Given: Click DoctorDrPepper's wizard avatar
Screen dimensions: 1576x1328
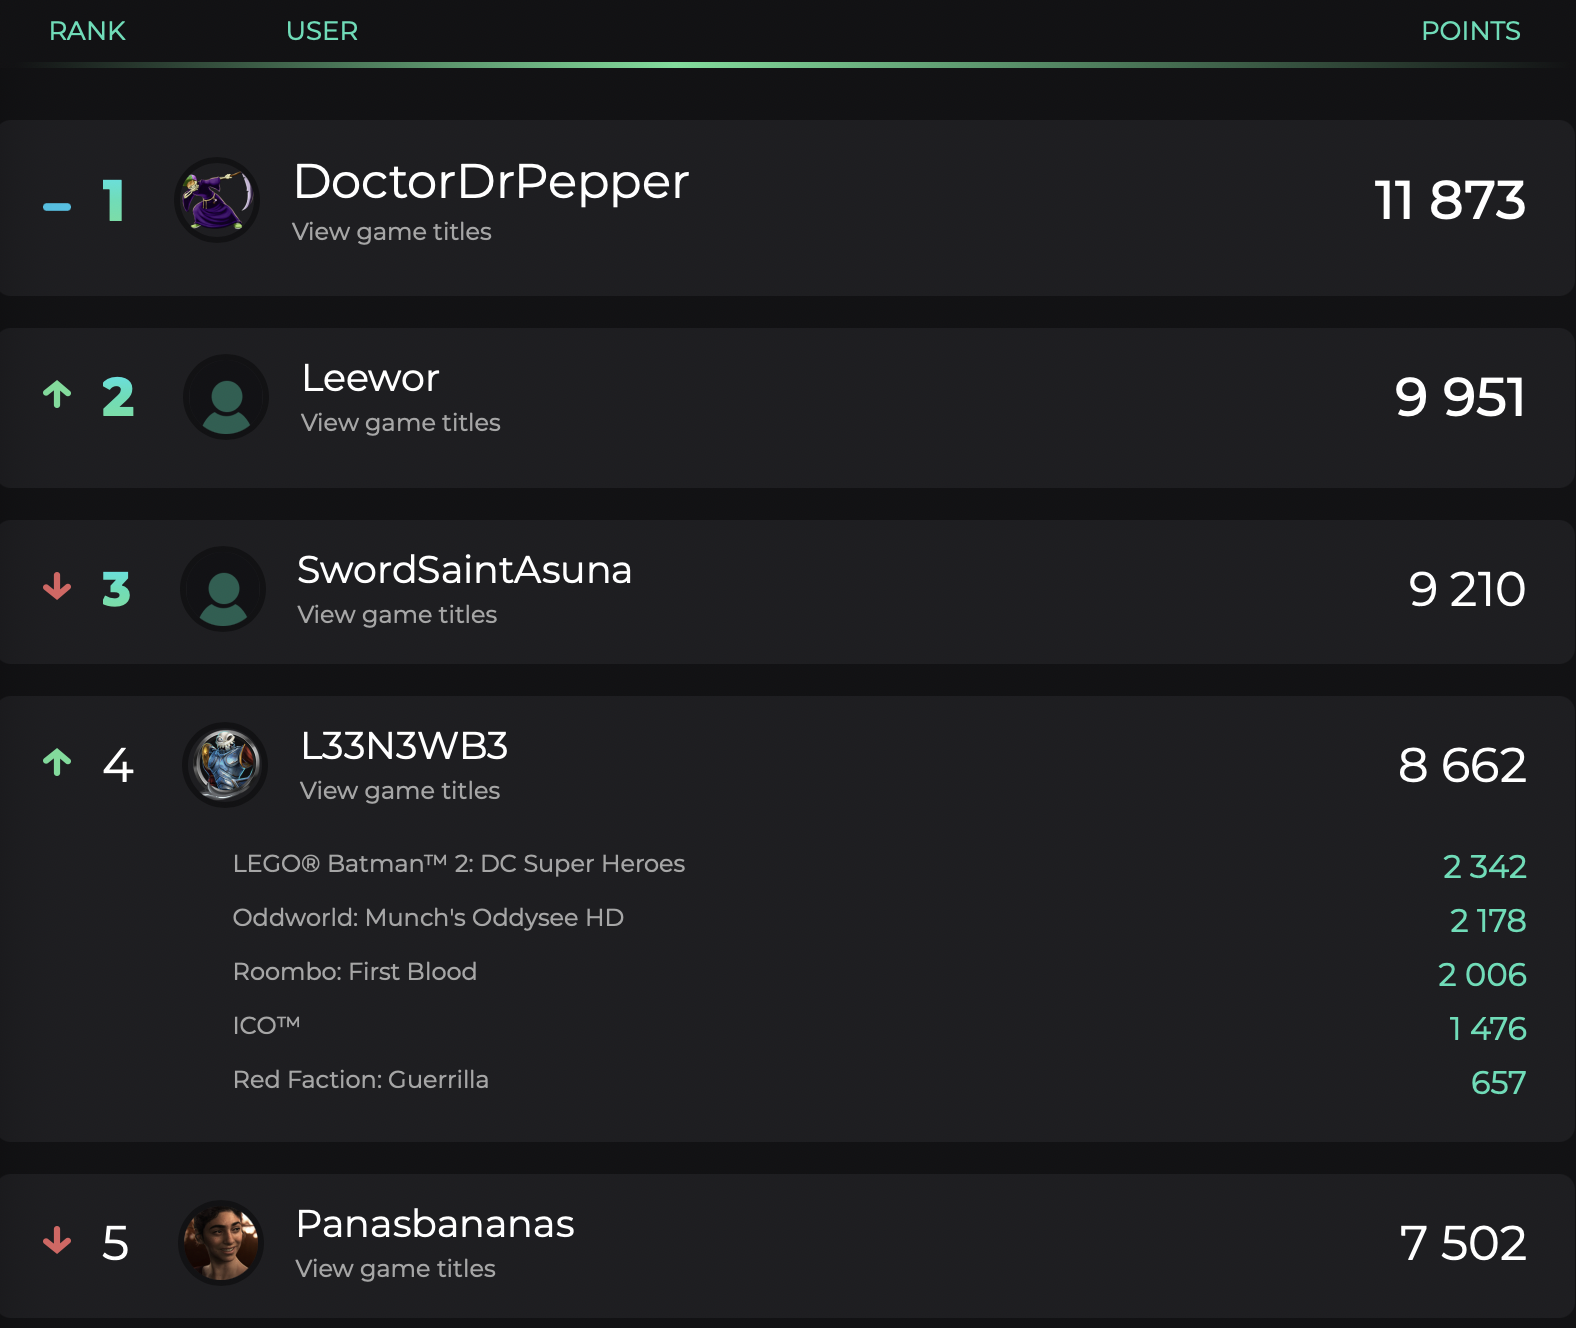Looking at the screenshot, I should coord(217,200).
